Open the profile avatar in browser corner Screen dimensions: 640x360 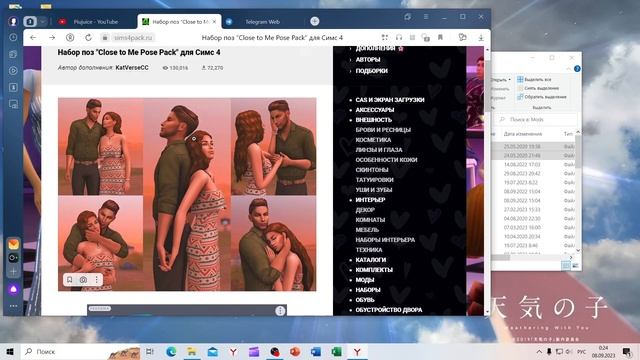[x=13, y=21]
